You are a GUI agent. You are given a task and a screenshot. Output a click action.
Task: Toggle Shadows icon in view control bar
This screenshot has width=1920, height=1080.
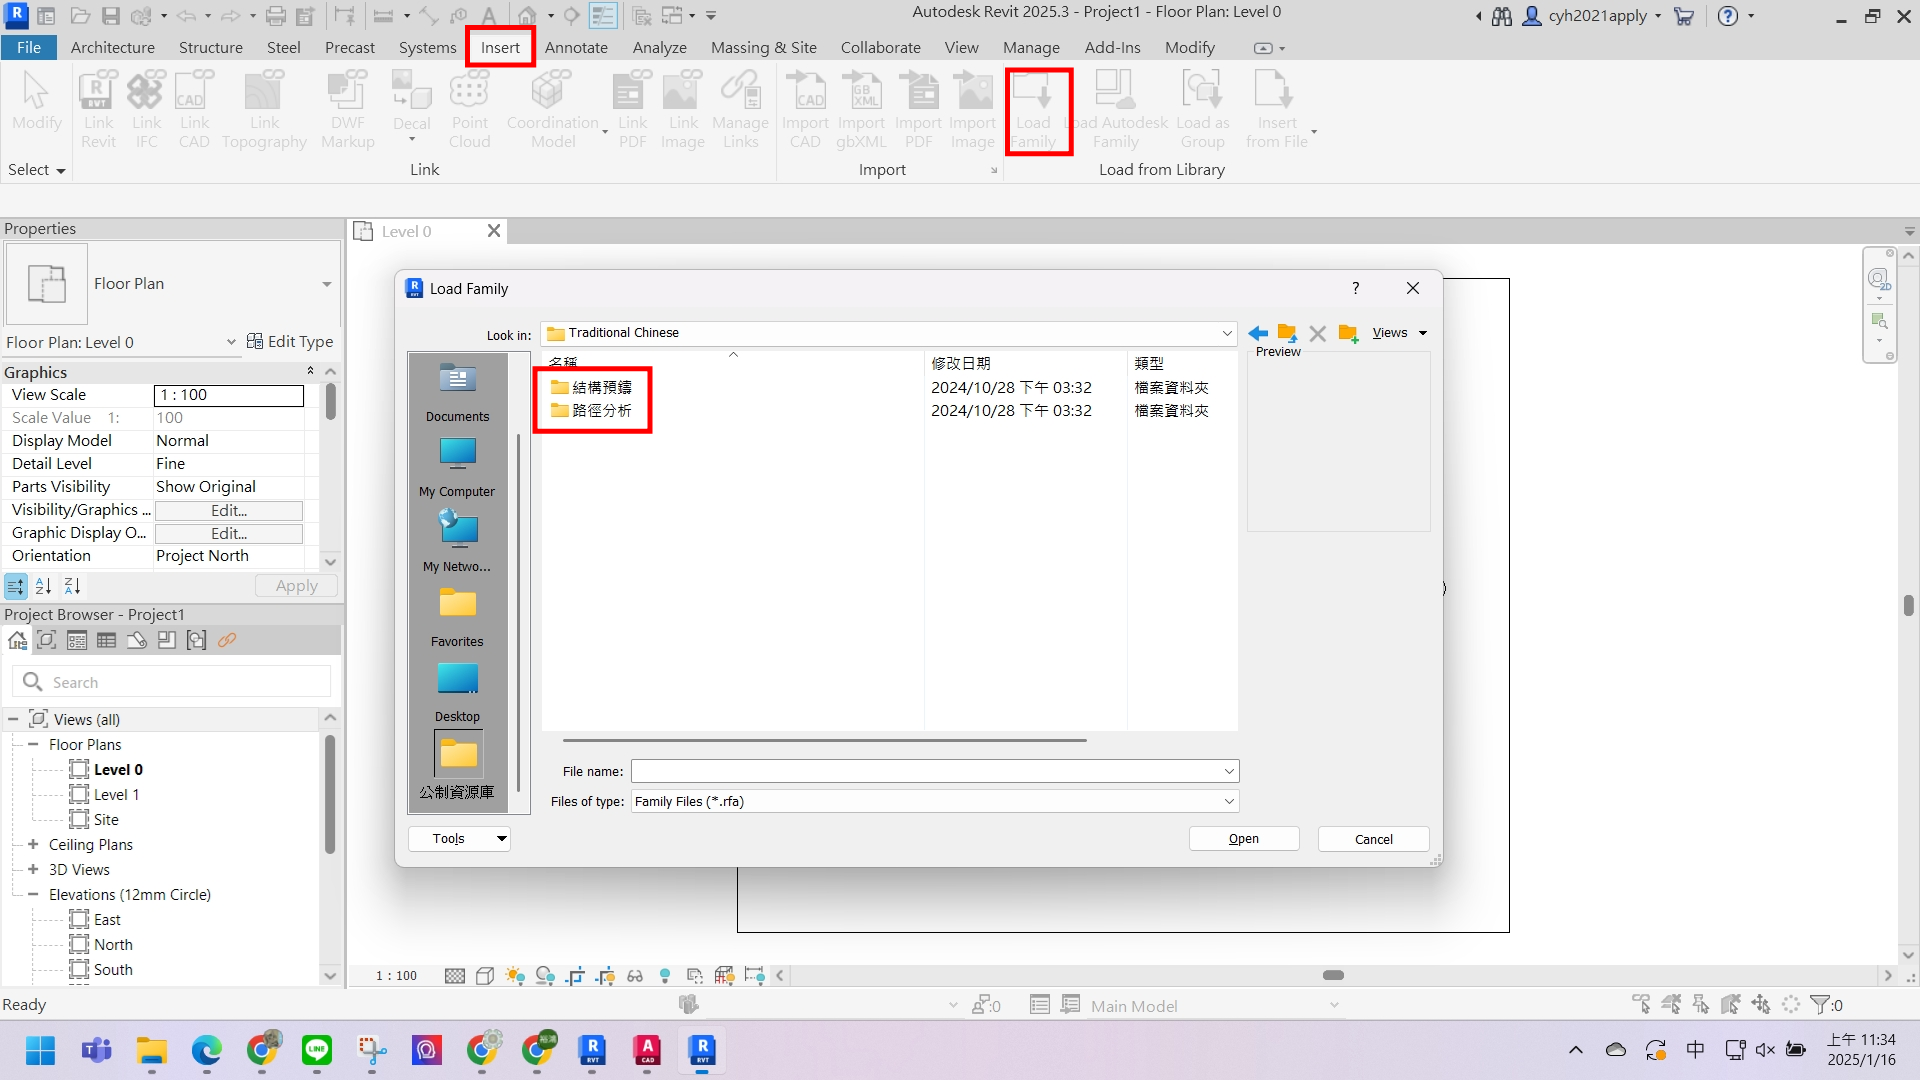[545, 976]
